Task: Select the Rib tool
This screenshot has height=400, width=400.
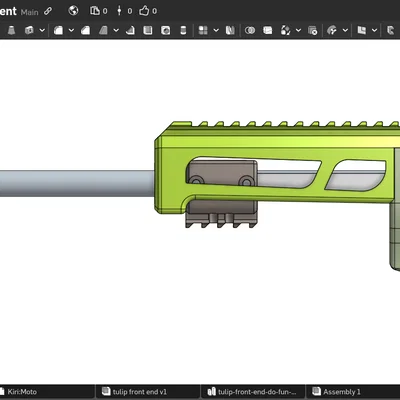Action: click(x=130, y=30)
